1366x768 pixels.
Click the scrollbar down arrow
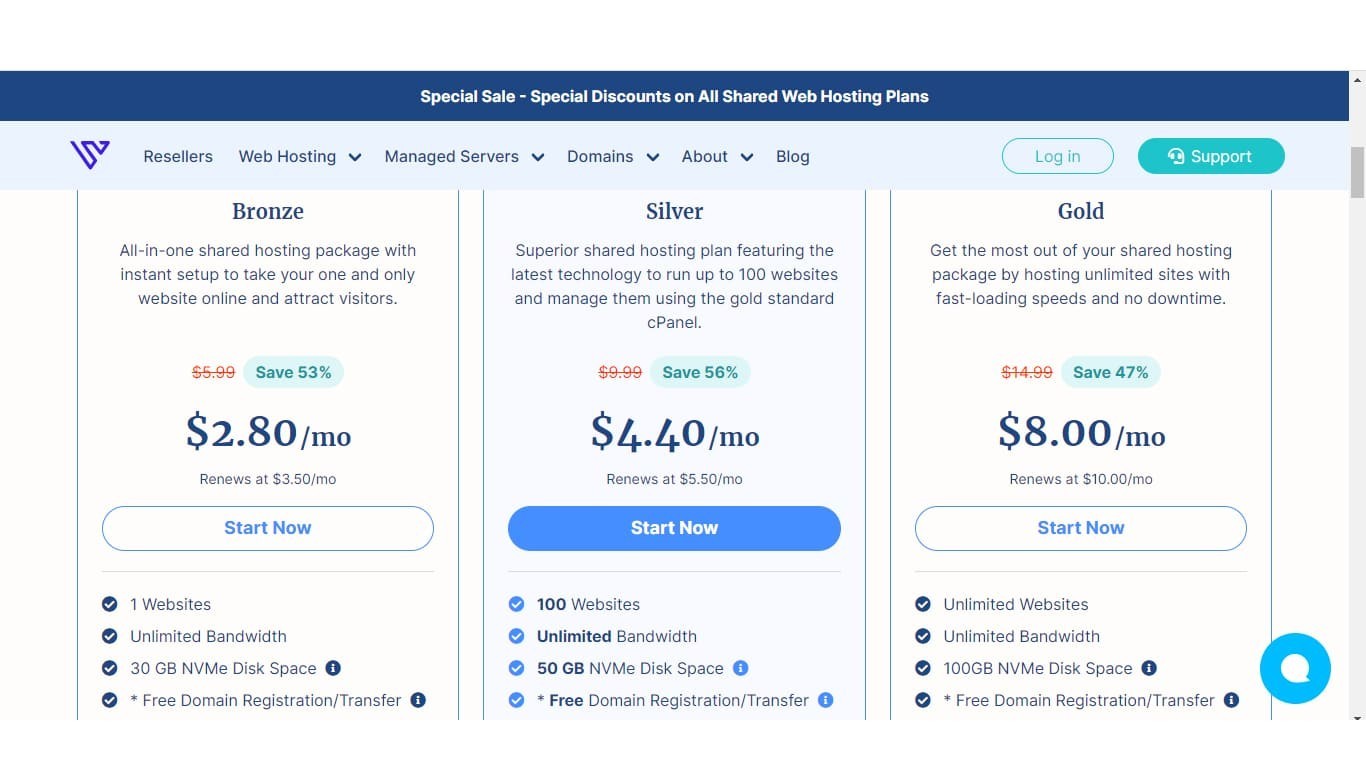pyautogui.click(x=1357, y=715)
